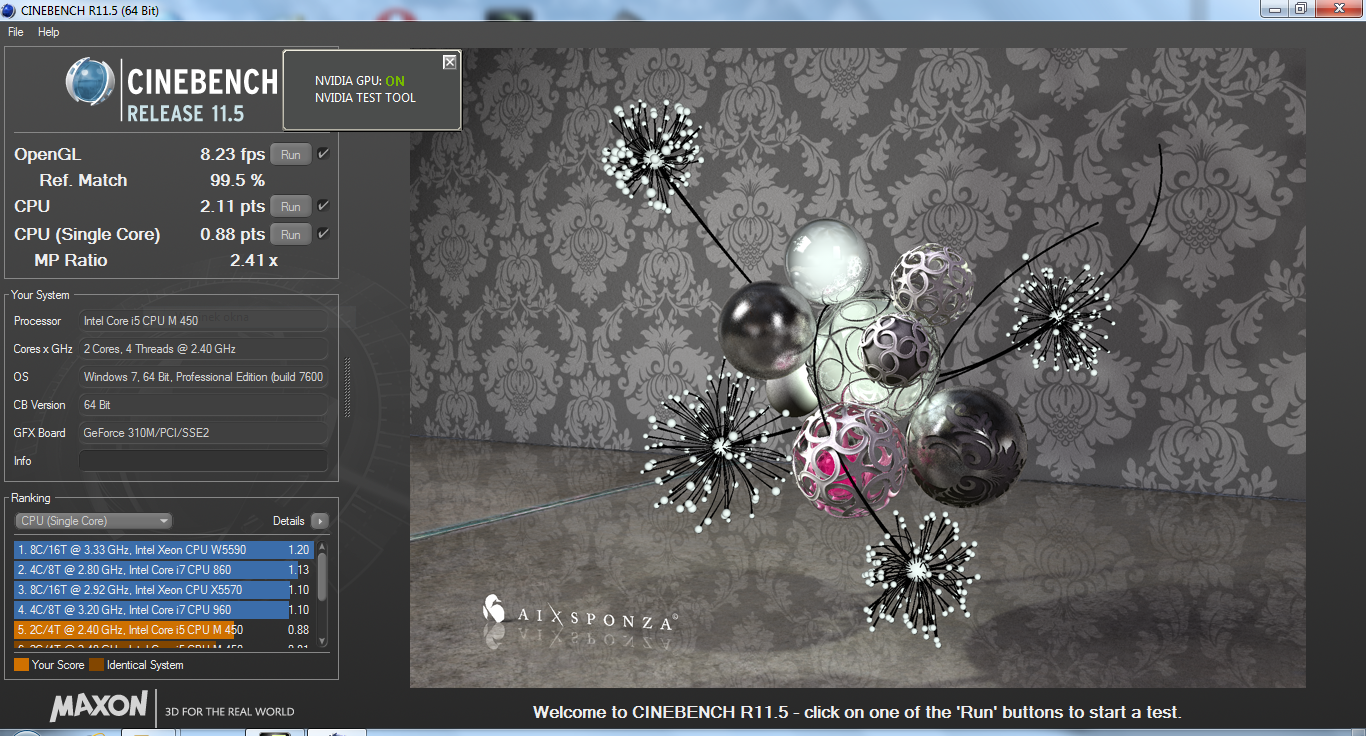Run the CPU (Single Core) benchmark
Screen dimensions: 1366x736
click(290, 235)
